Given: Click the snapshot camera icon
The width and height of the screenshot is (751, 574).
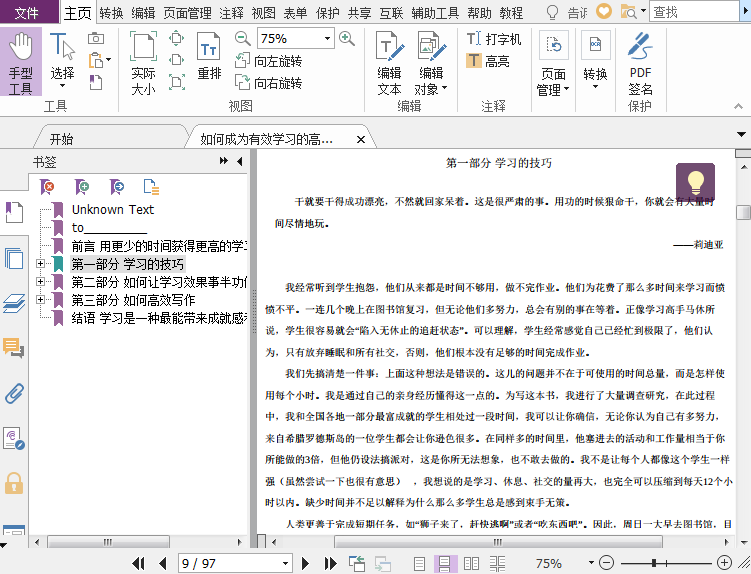Looking at the screenshot, I should (96, 38).
